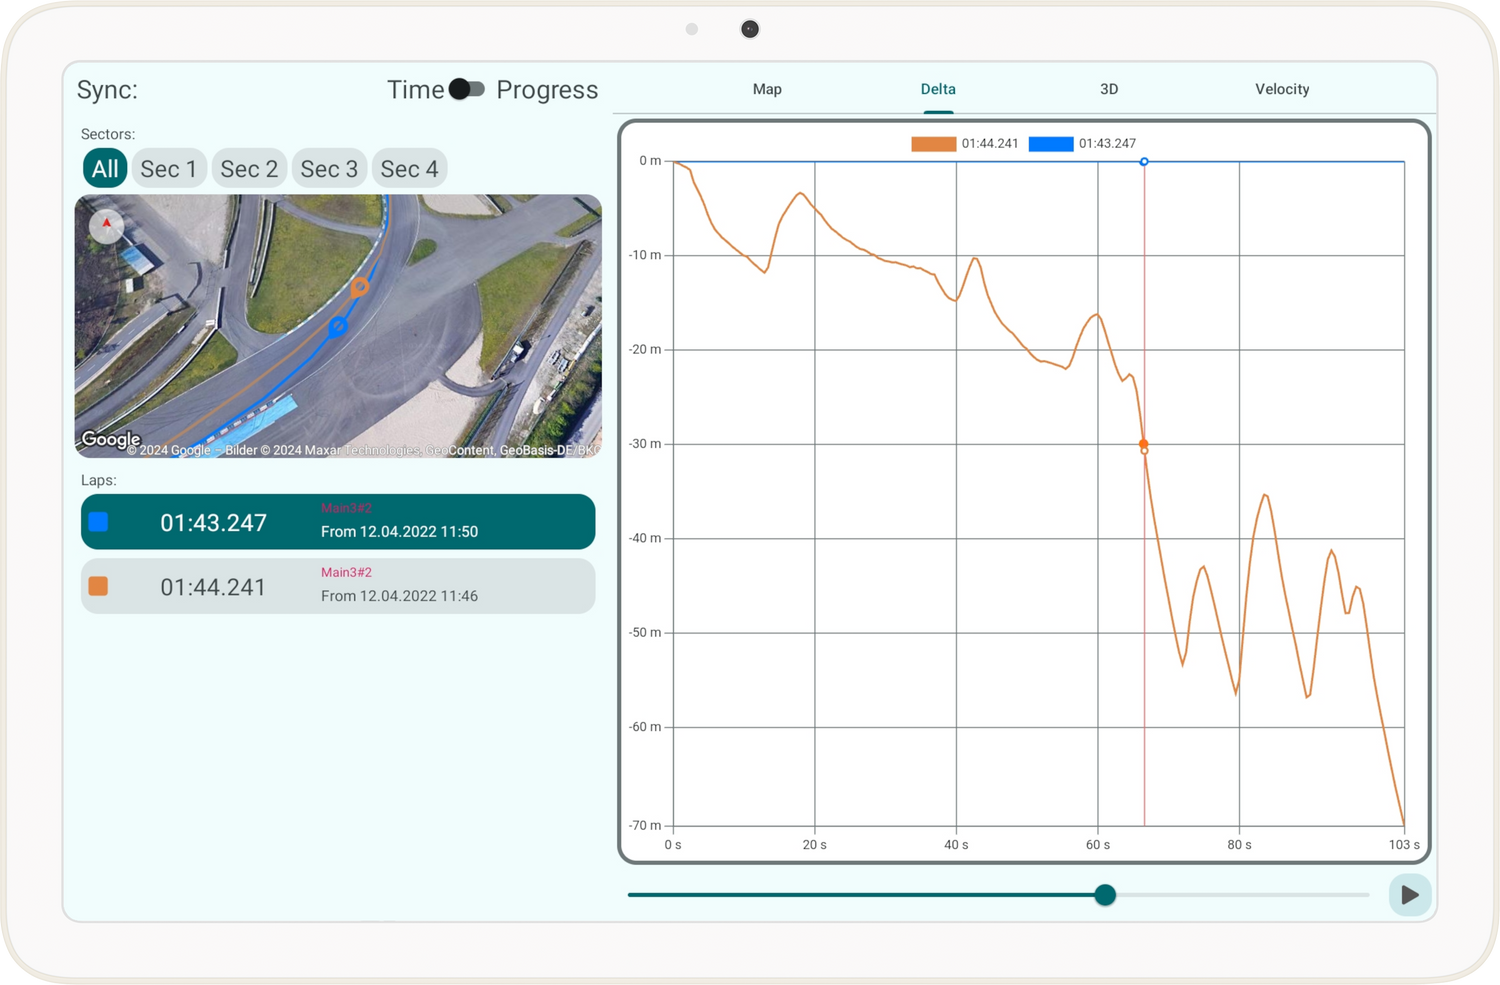Select the Sec 2 sector chip
The height and width of the screenshot is (985, 1500).
tap(249, 169)
